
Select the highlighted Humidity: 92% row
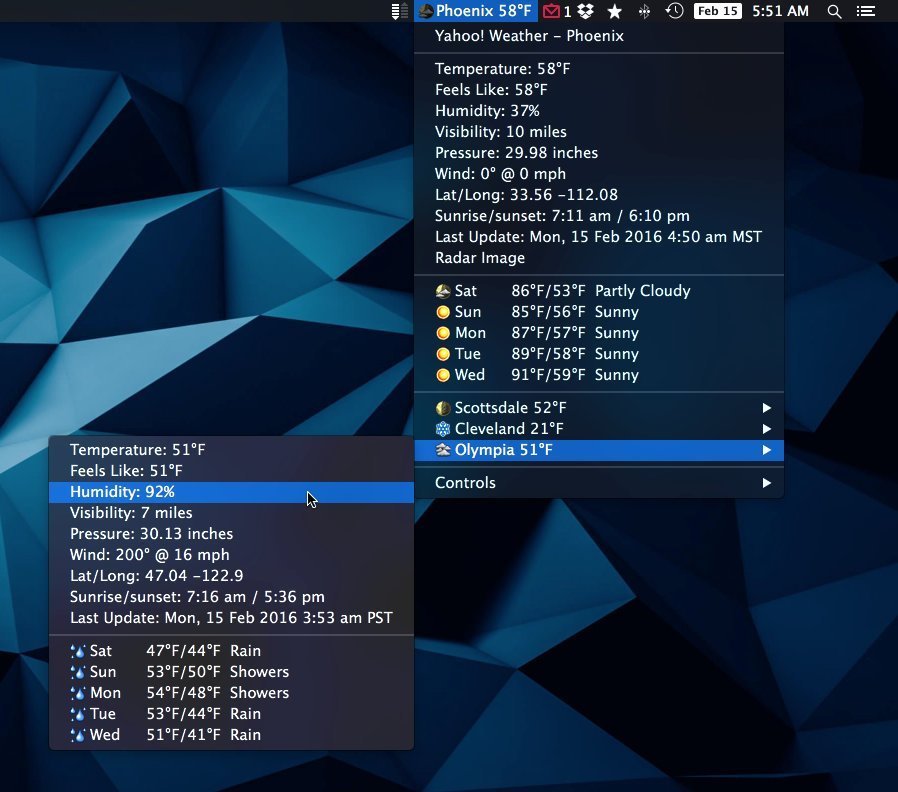click(x=231, y=492)
